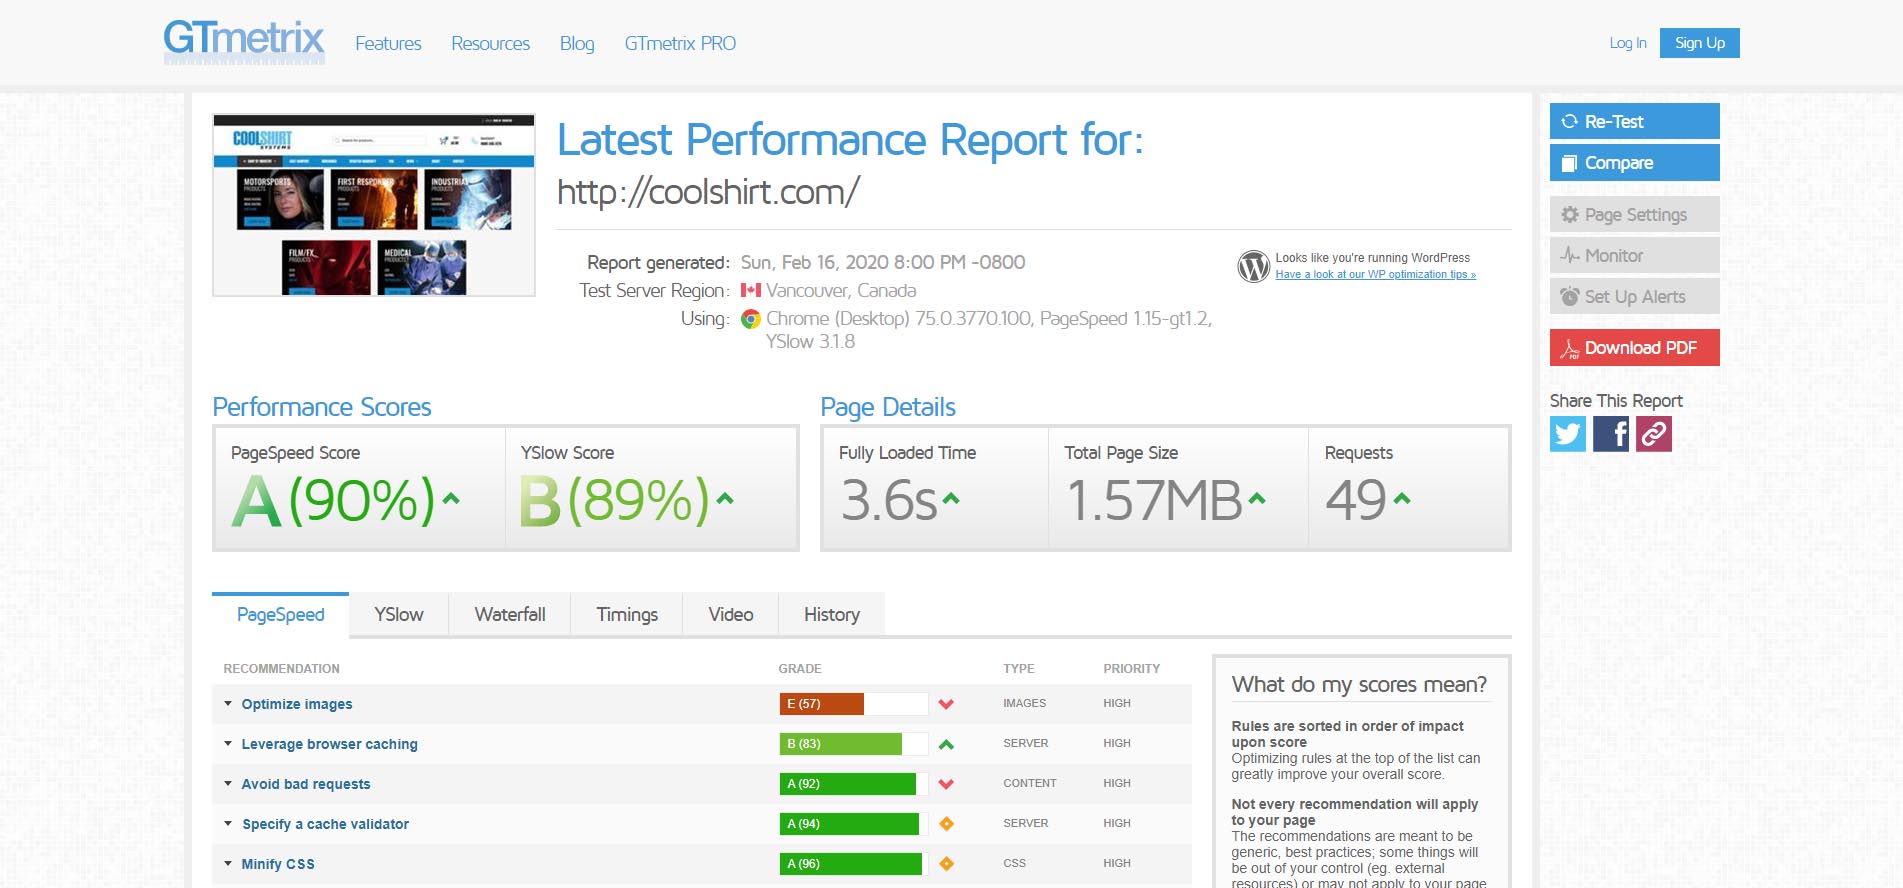This screenshot has height=888, width=1903.
Task: Download the report as PDF
Action: (x=1635, y=347)
